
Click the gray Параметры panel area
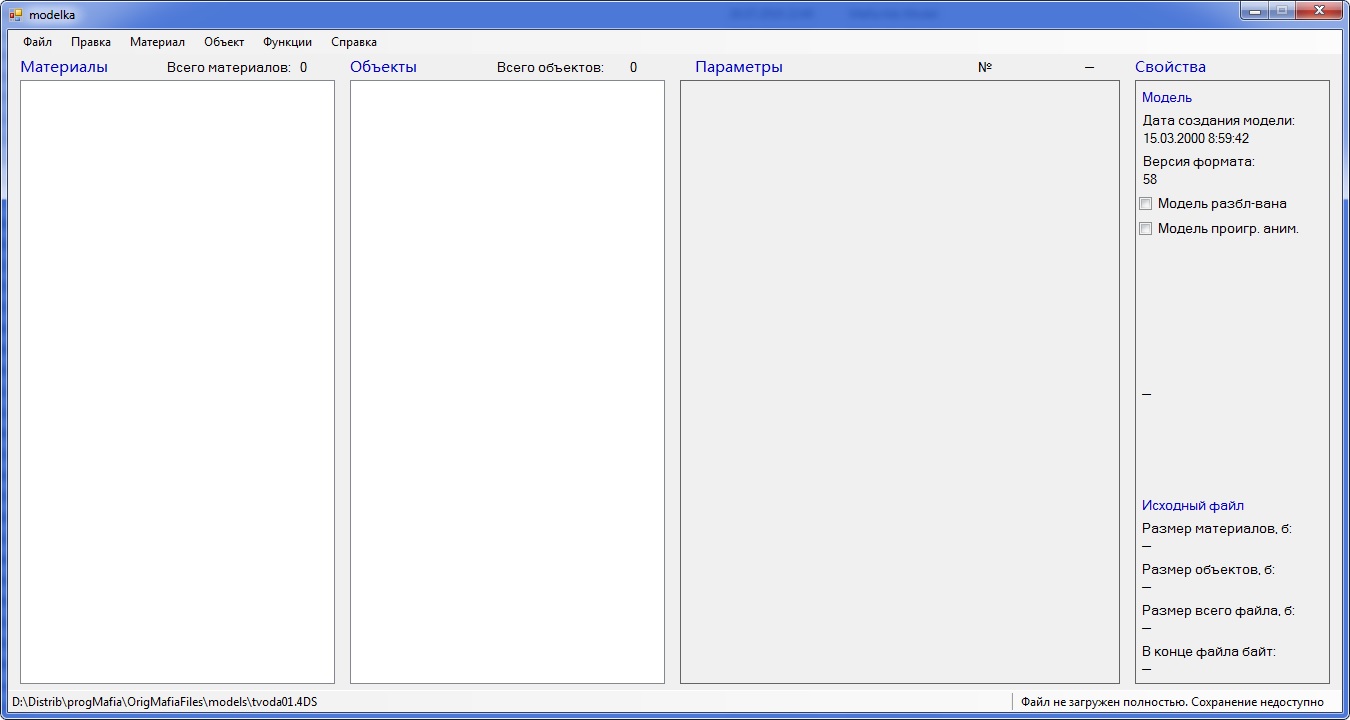pyautogui.click(x=899, y=381)
